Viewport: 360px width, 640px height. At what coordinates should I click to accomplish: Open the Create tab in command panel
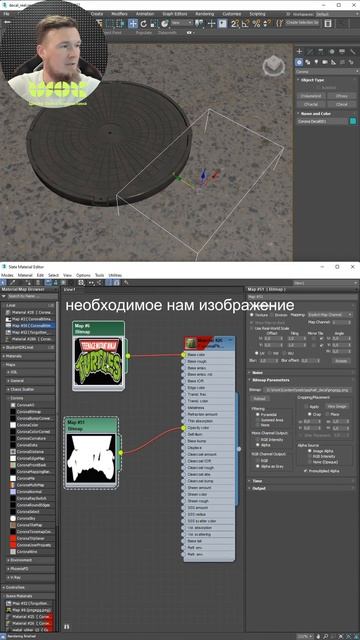click(x=299, y=52)
